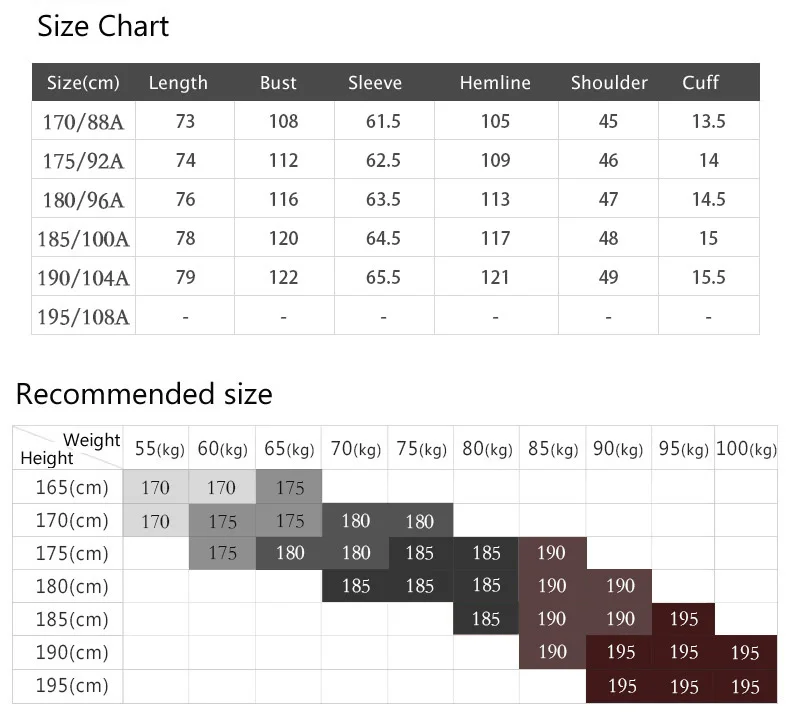Select the 195/108A size row label
This screenshot has width=790, height=720.
point(83,317)
